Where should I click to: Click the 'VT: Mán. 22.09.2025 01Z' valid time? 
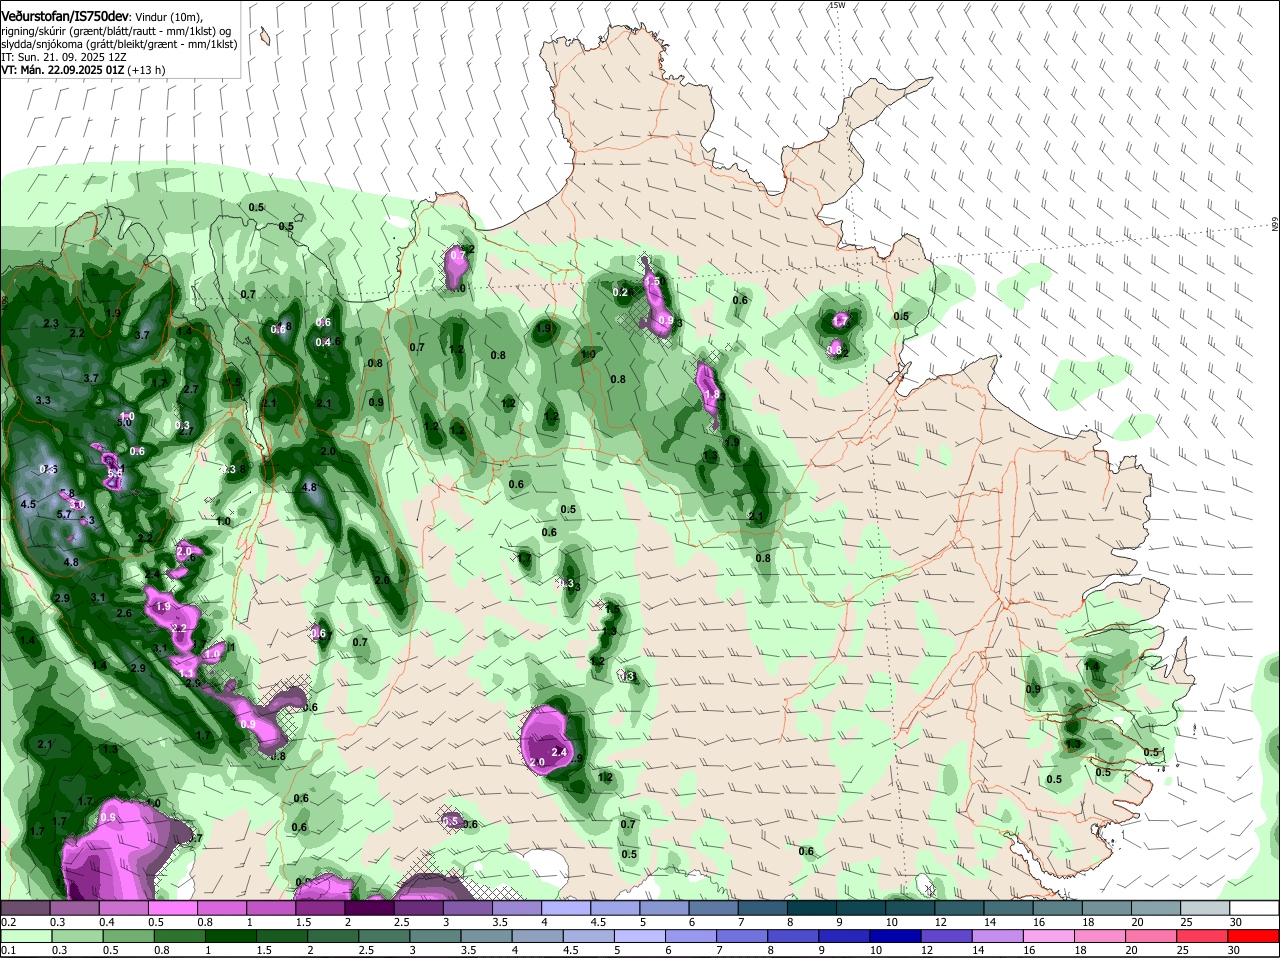pos(61,70)
